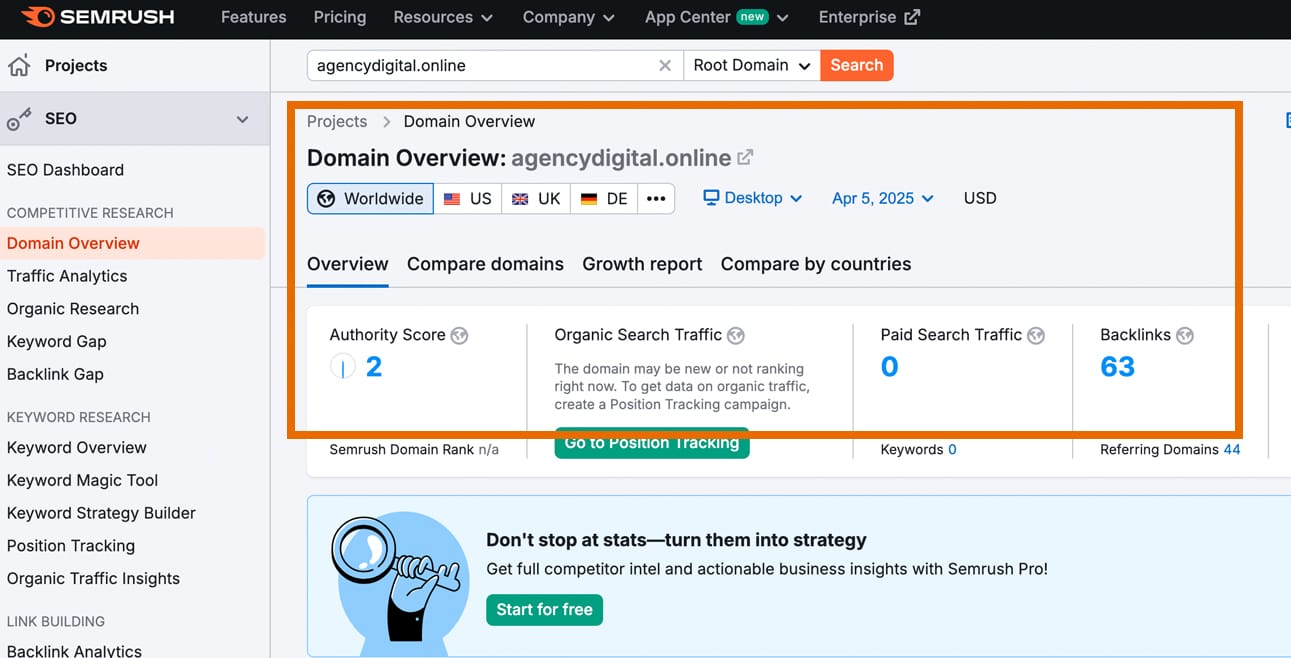Screen dimensions: 1291x658
Task: Click the SEO key icon
Action: pyautogui.click(x=19, y=120)
